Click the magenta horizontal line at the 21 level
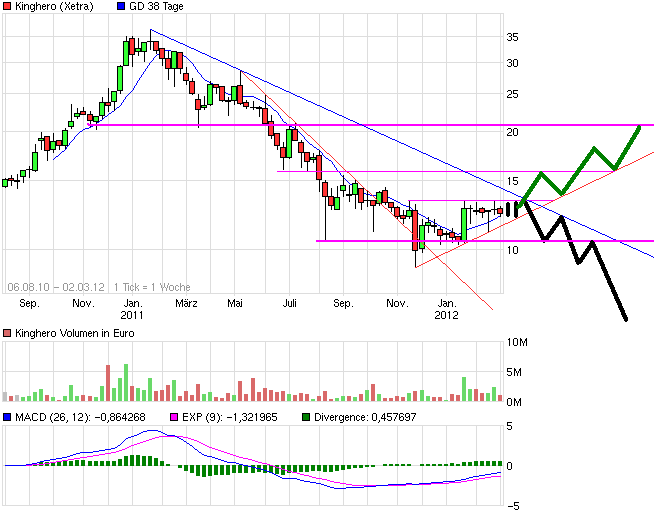Screen dimensions: 654x514 tap(370, 125)
